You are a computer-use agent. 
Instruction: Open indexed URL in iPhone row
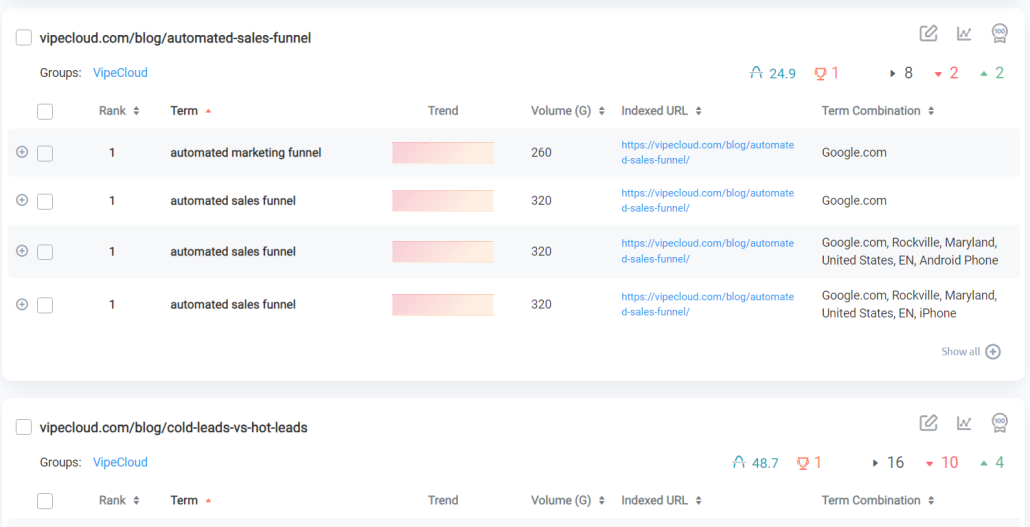[x=708, y=304]
